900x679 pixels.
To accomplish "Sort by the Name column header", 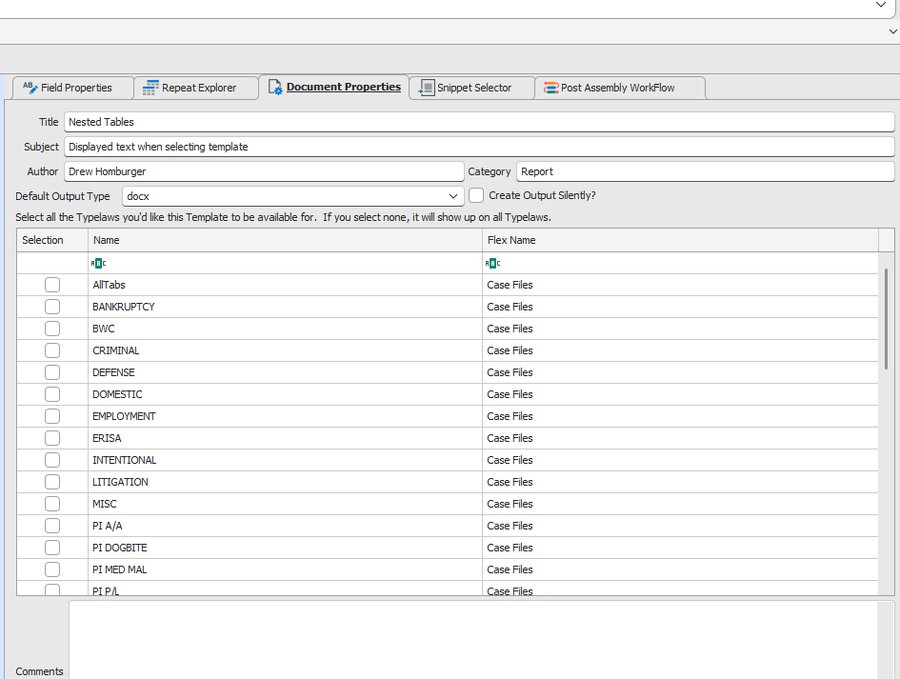I will coord(285,240).
